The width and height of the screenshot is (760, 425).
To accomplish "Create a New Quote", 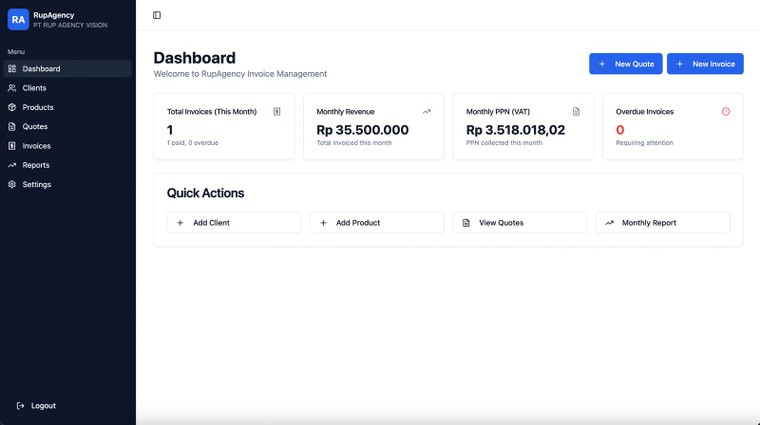I will click(625, 64).
